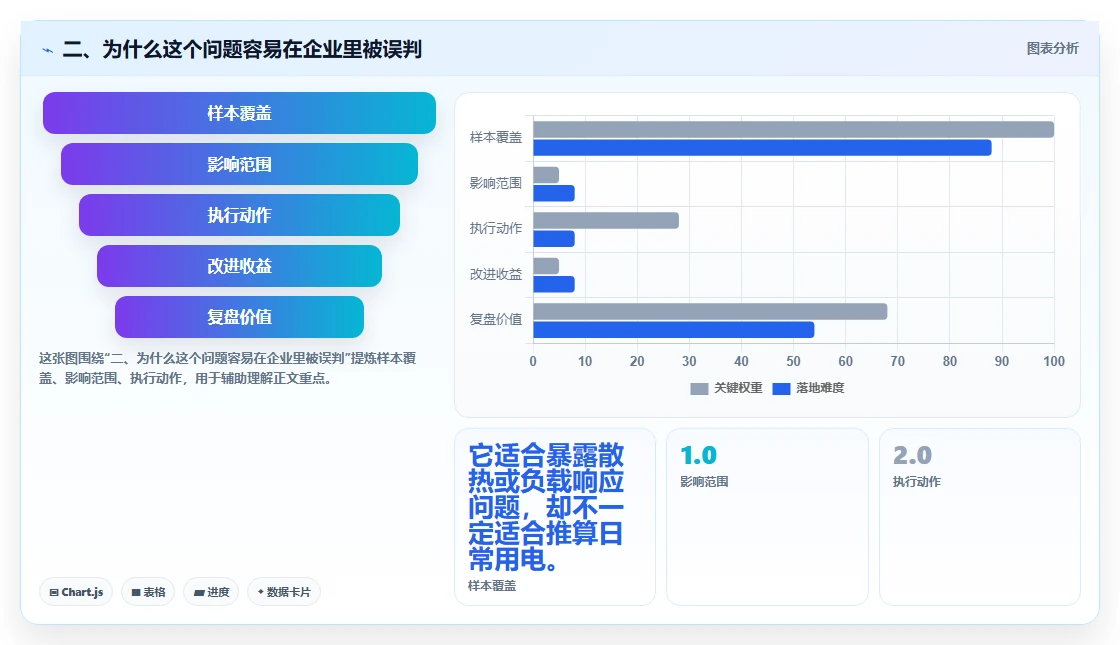Click the blue 复盘价值 落地难度 bar
Viewport: 1120px width, 645px height.
pos(674,330)
